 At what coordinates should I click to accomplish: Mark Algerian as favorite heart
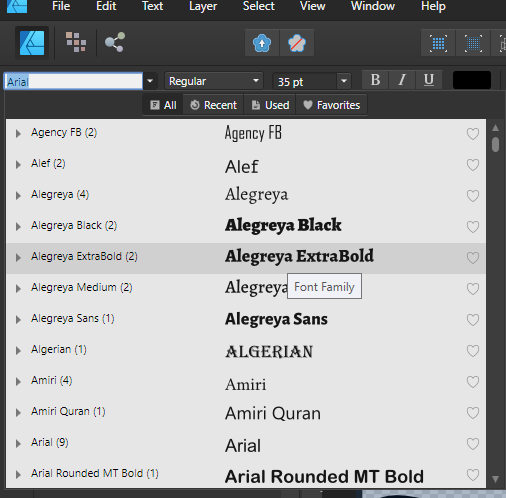(x=473, y=351)
